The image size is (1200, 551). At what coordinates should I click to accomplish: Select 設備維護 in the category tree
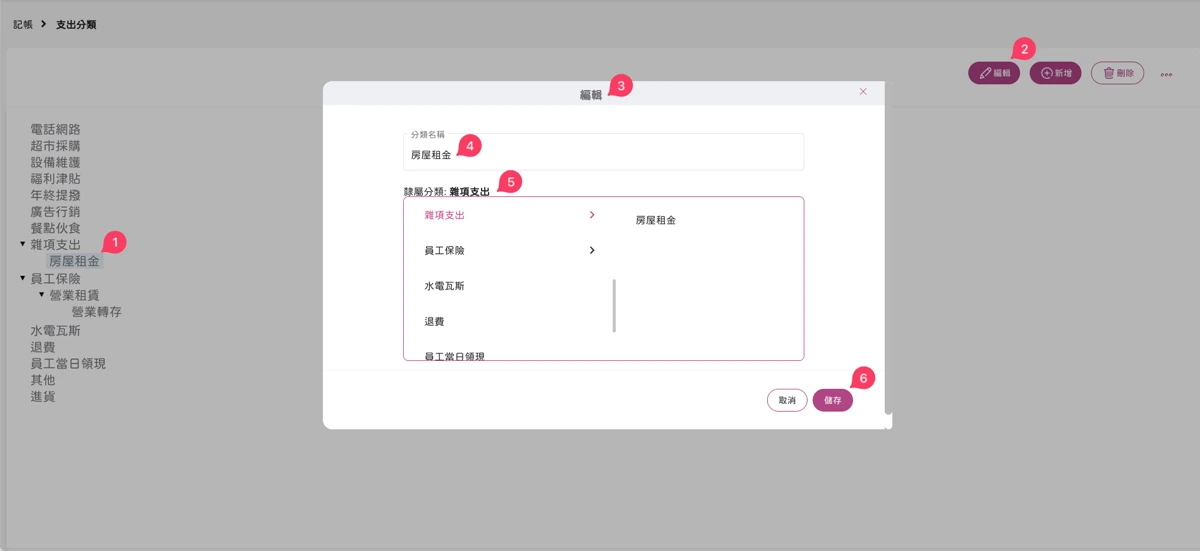click(x=55, y=162)
